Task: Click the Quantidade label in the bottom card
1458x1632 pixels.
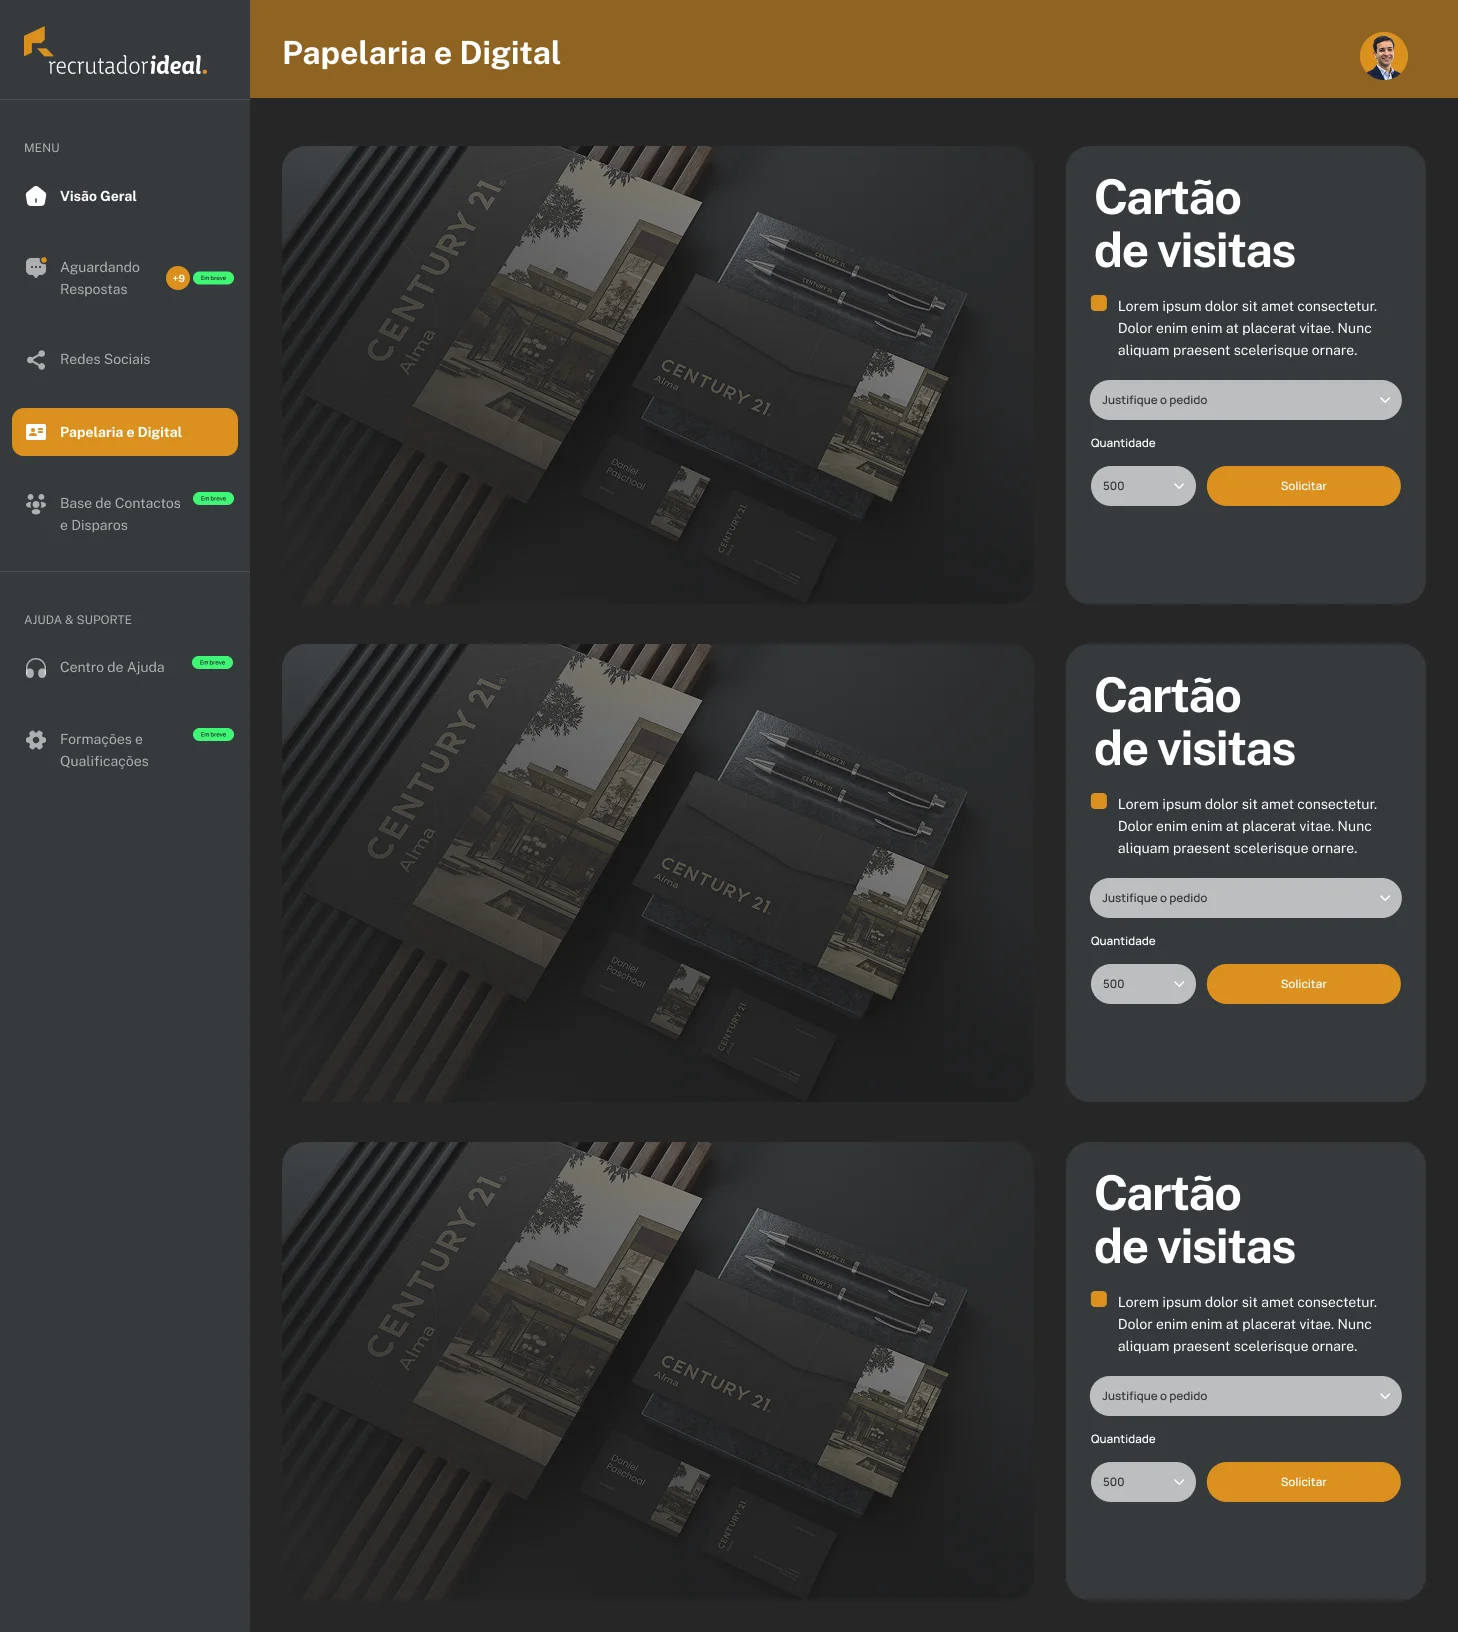Action: pyautogui.click(x=1123, y=1439)
